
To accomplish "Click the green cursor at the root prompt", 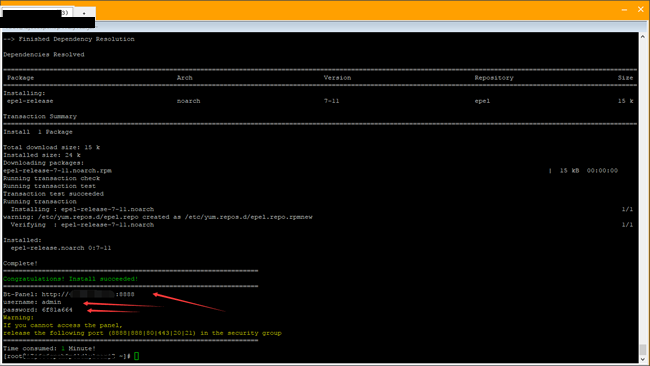I will pos(137,356).
